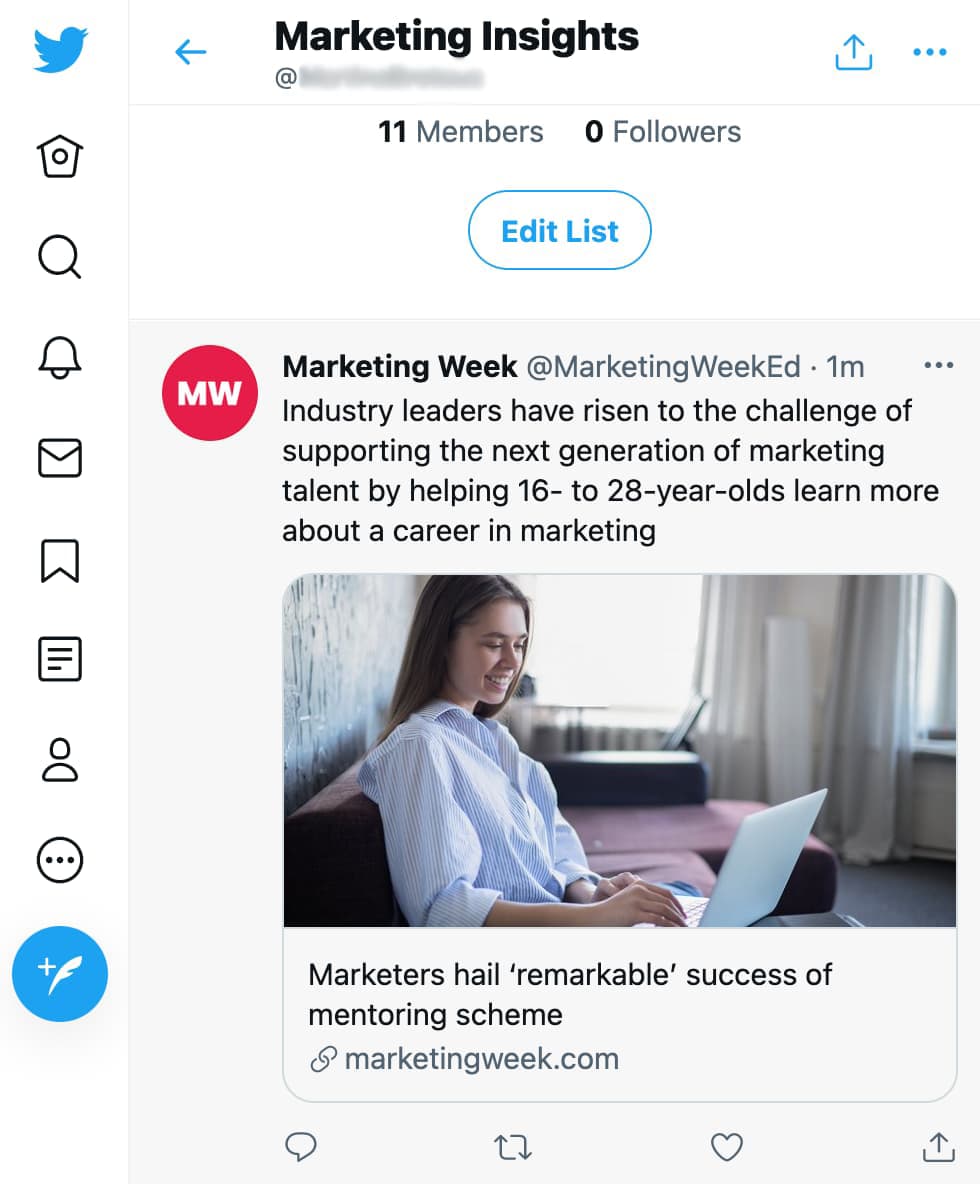The image size is (980, 1184).
Task: Open the Marketing Week profile avatar
Action: [x=210, y=393]
